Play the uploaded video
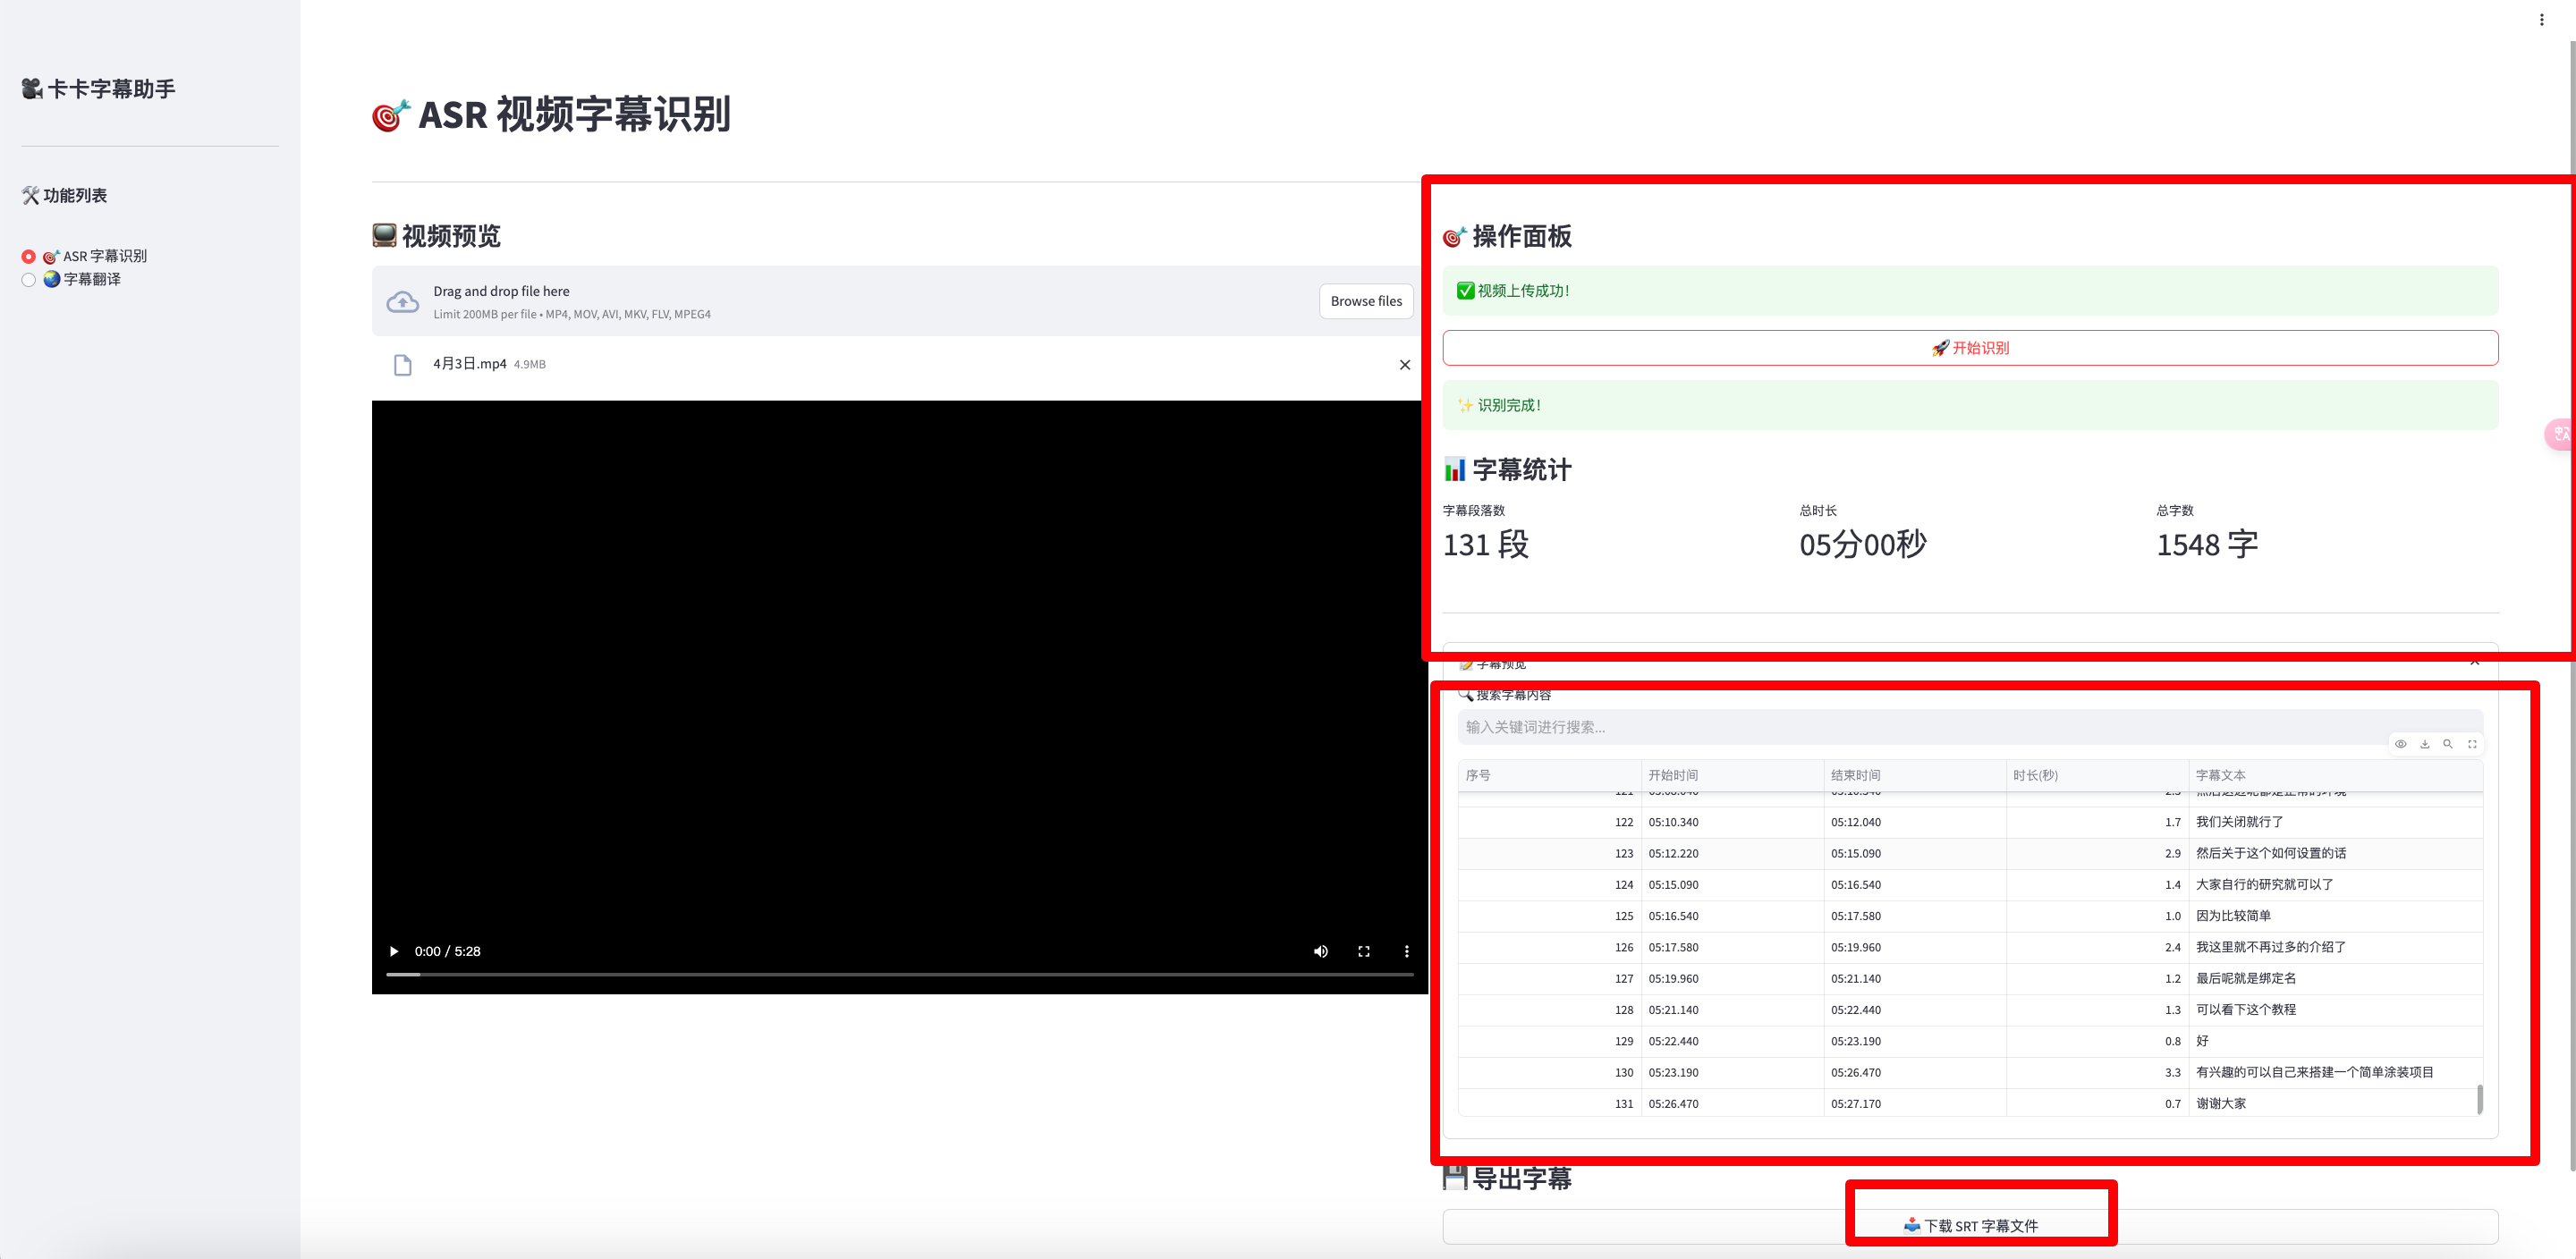 (394, 951)
